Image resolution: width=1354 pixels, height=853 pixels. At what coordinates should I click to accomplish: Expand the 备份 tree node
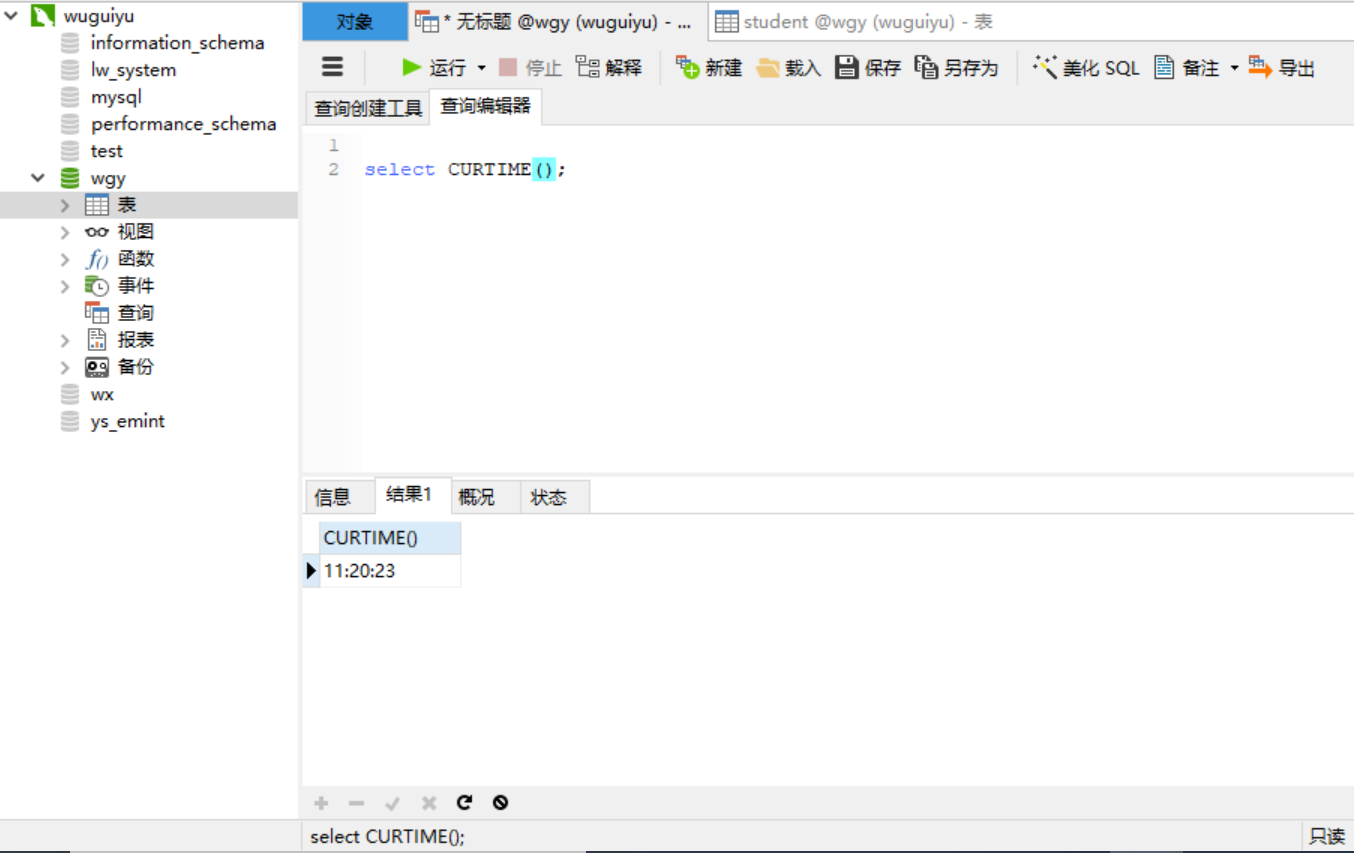click(x=65, y=367)
